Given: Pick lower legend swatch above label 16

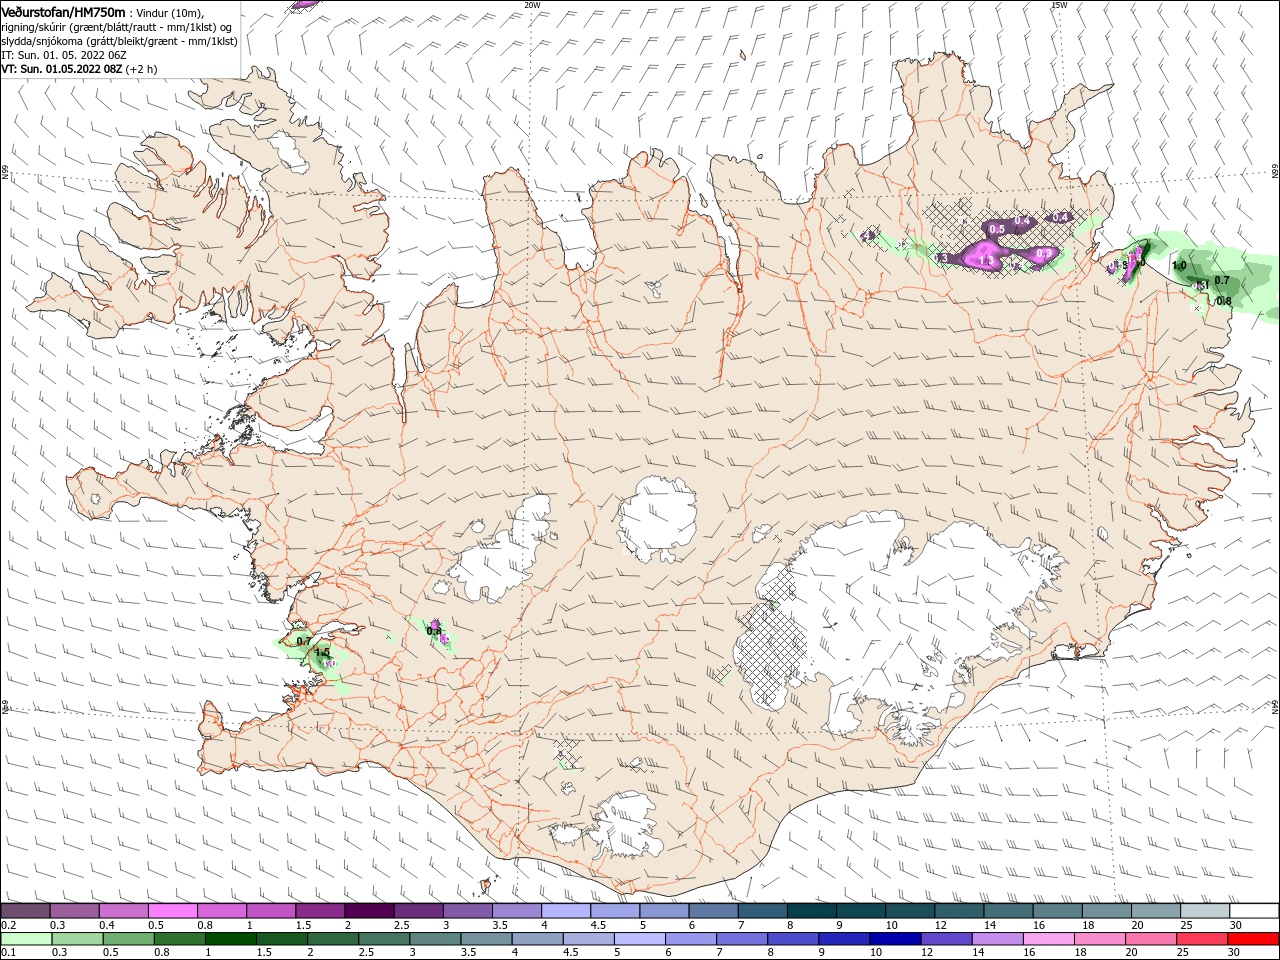Looking at the screenshot, I should click(x=1050, y=939).
